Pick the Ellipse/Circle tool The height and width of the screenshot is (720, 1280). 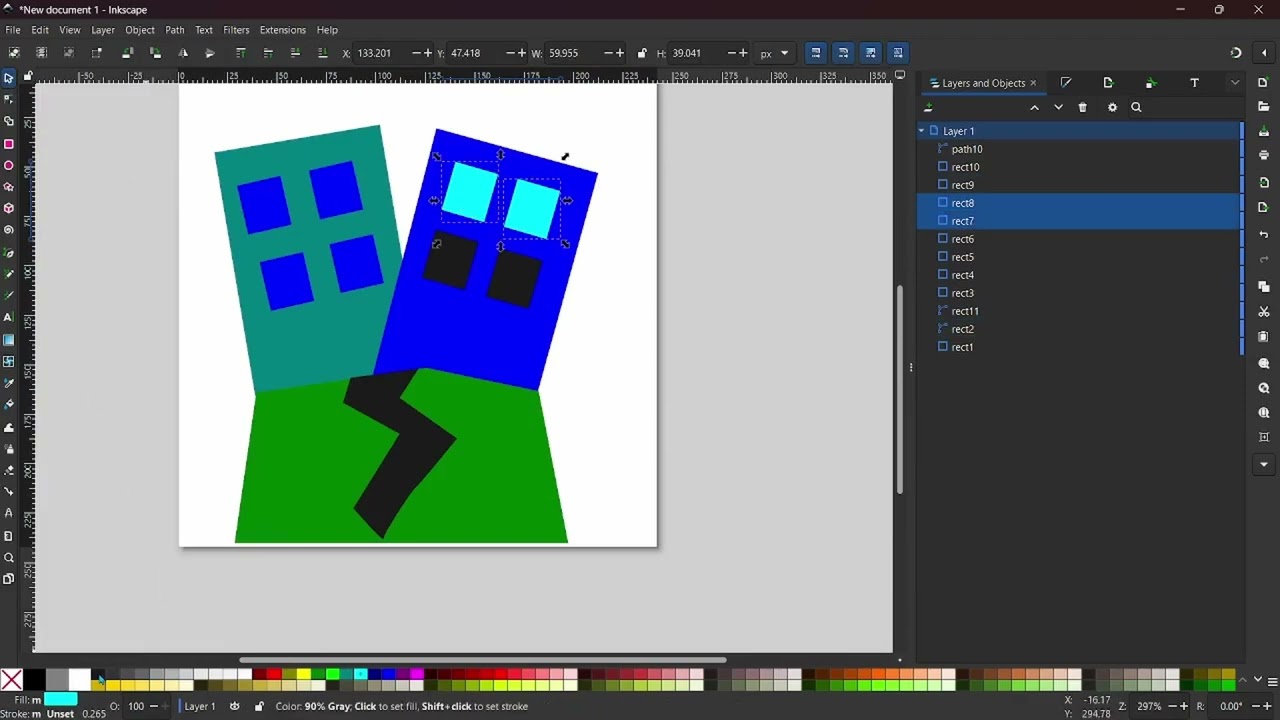click(x=9, y=166)
